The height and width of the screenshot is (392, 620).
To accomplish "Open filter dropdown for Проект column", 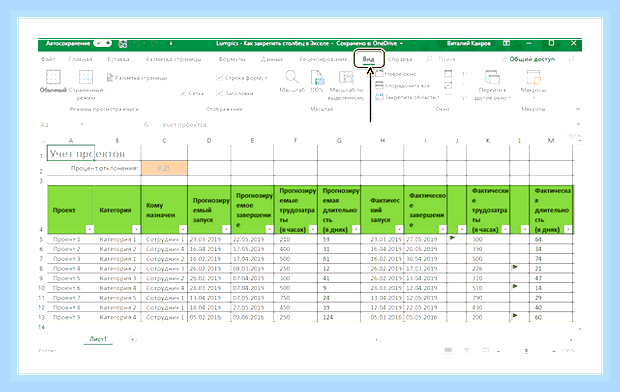I will pos(90,229).
